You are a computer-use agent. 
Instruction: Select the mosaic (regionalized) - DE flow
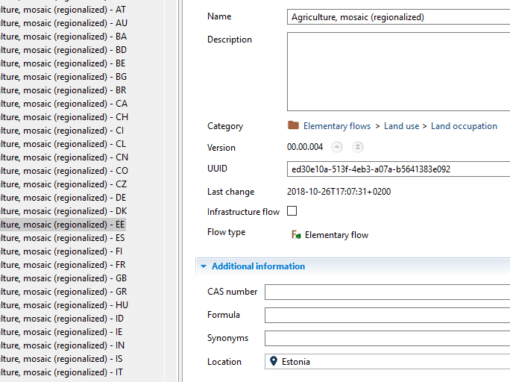click(63, 198)
